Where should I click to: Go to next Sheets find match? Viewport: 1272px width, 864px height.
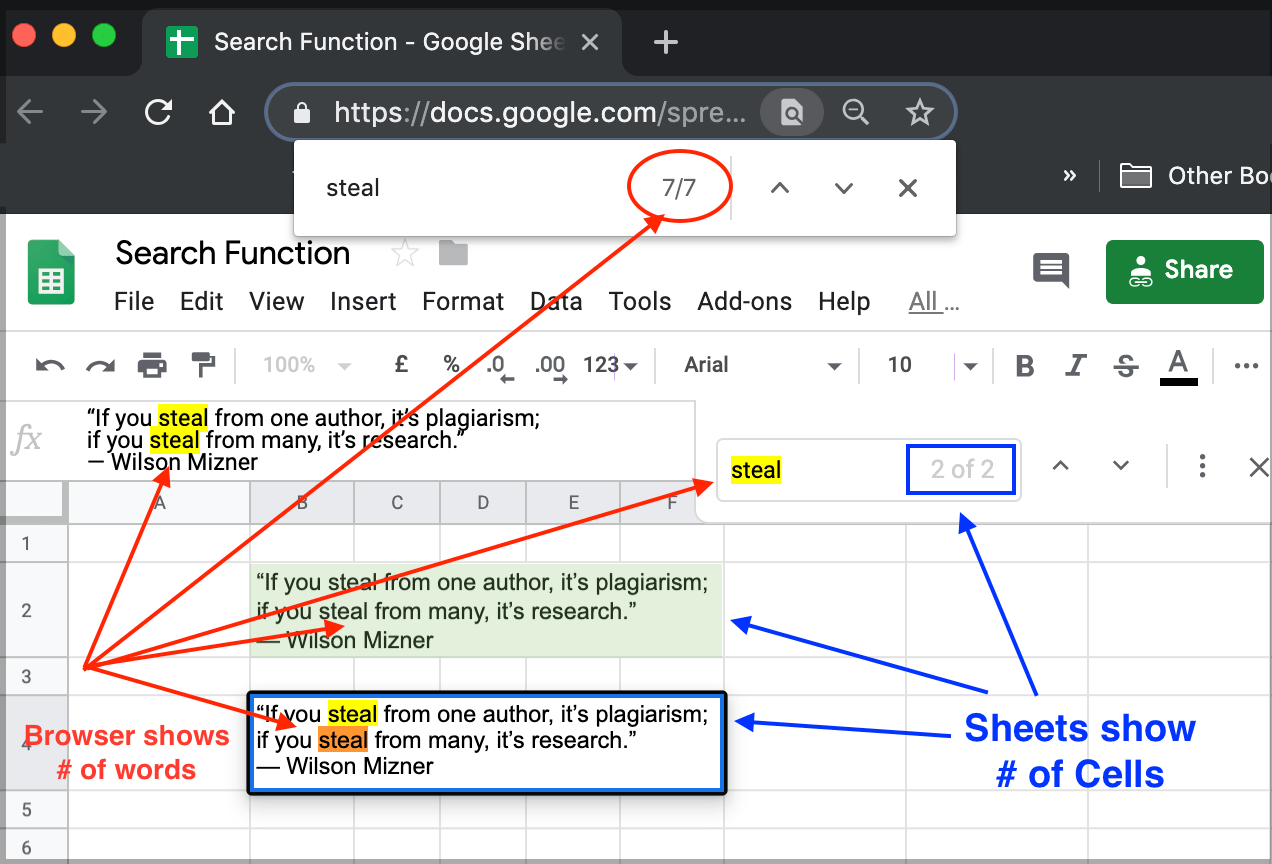(x=1121, y=466)
